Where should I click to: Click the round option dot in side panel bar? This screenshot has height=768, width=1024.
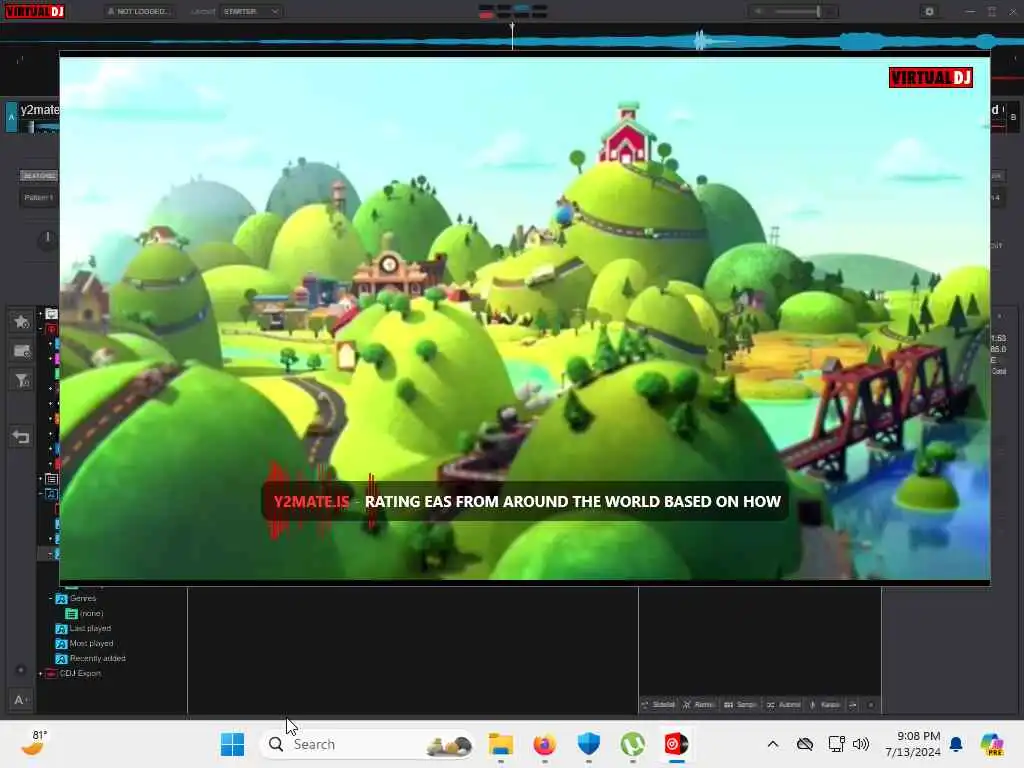tap(871, 705)
